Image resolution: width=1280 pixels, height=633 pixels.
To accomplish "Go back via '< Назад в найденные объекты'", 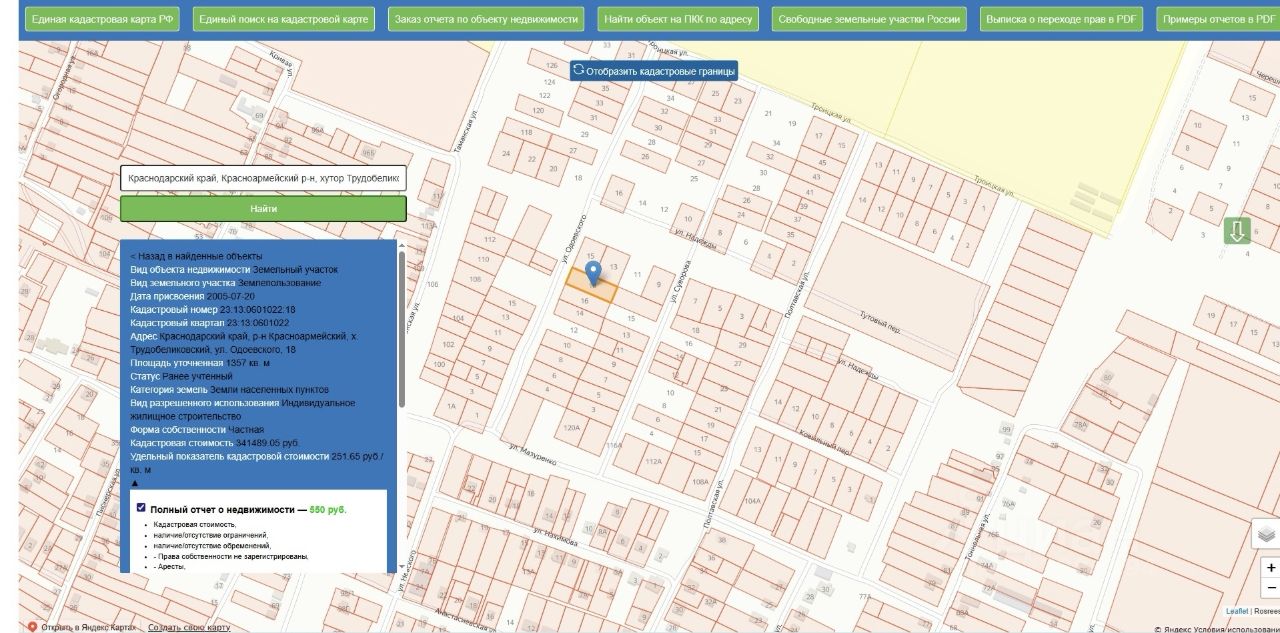I will click(x=196, y=256).
